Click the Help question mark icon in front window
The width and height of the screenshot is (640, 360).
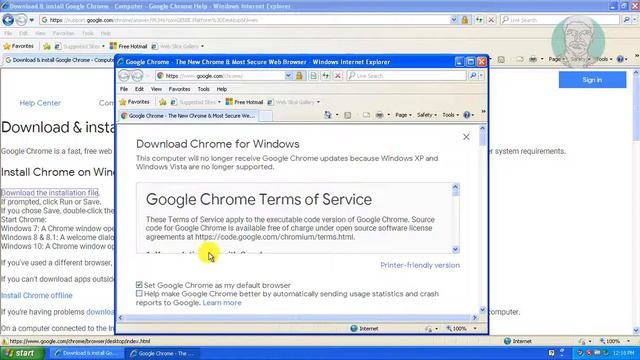[467, 115]
